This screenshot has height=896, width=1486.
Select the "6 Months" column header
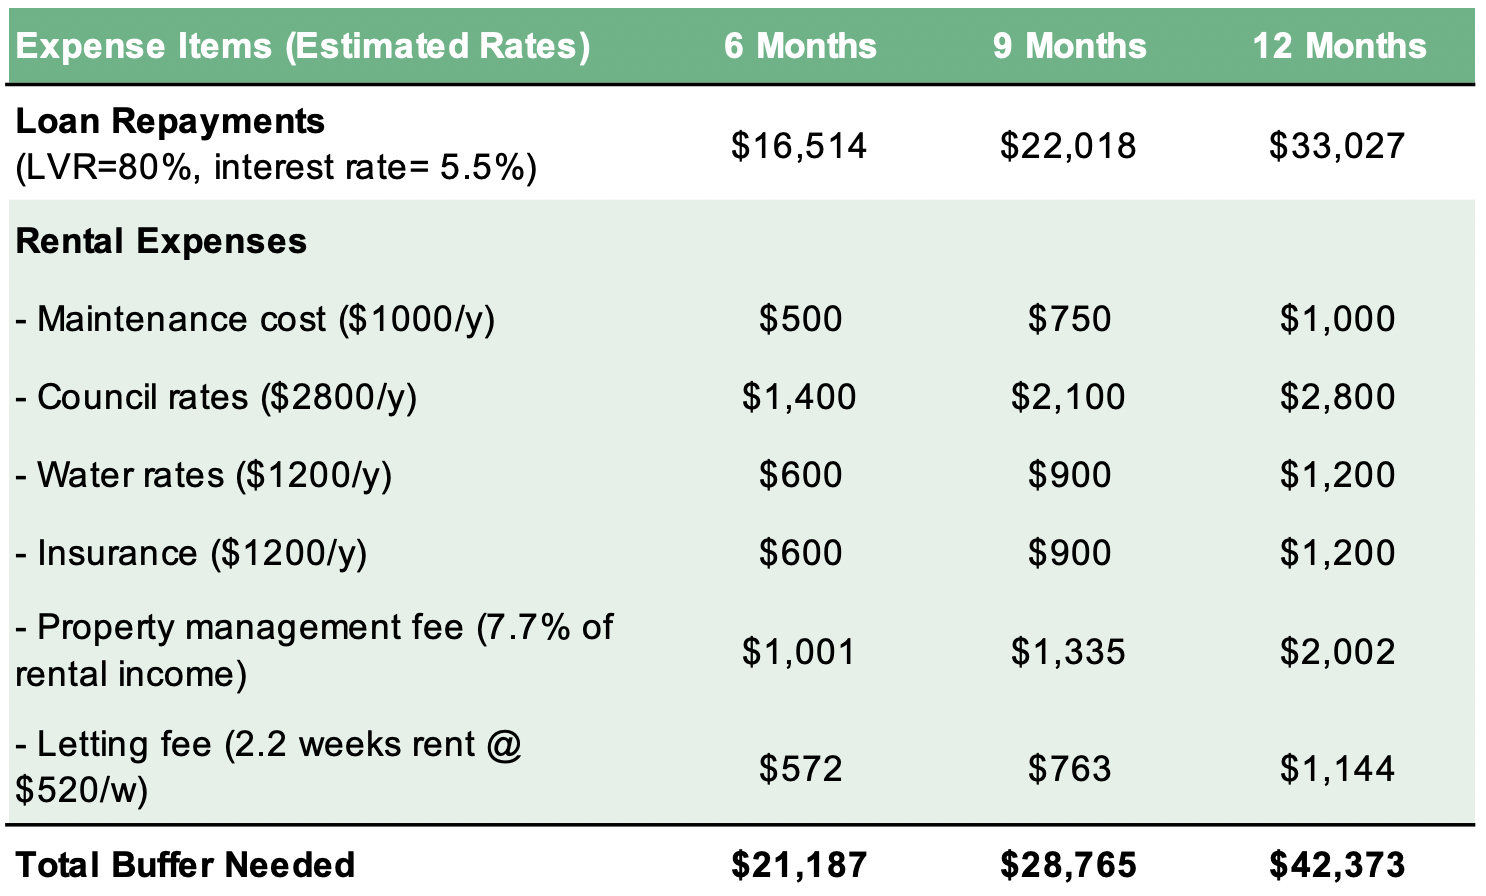point(800,46)
